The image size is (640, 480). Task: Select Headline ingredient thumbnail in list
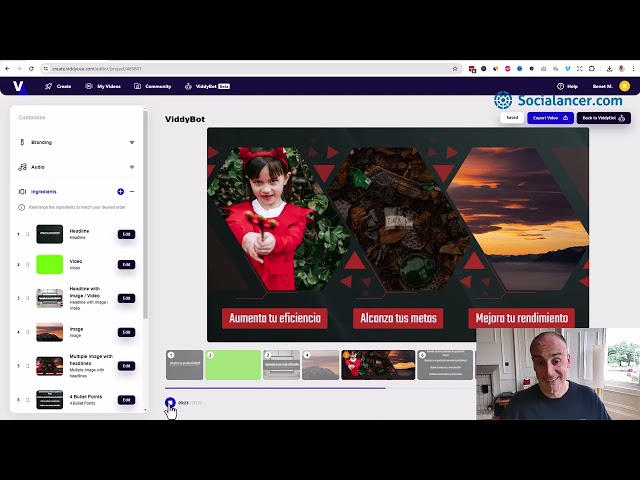(49, 234)
